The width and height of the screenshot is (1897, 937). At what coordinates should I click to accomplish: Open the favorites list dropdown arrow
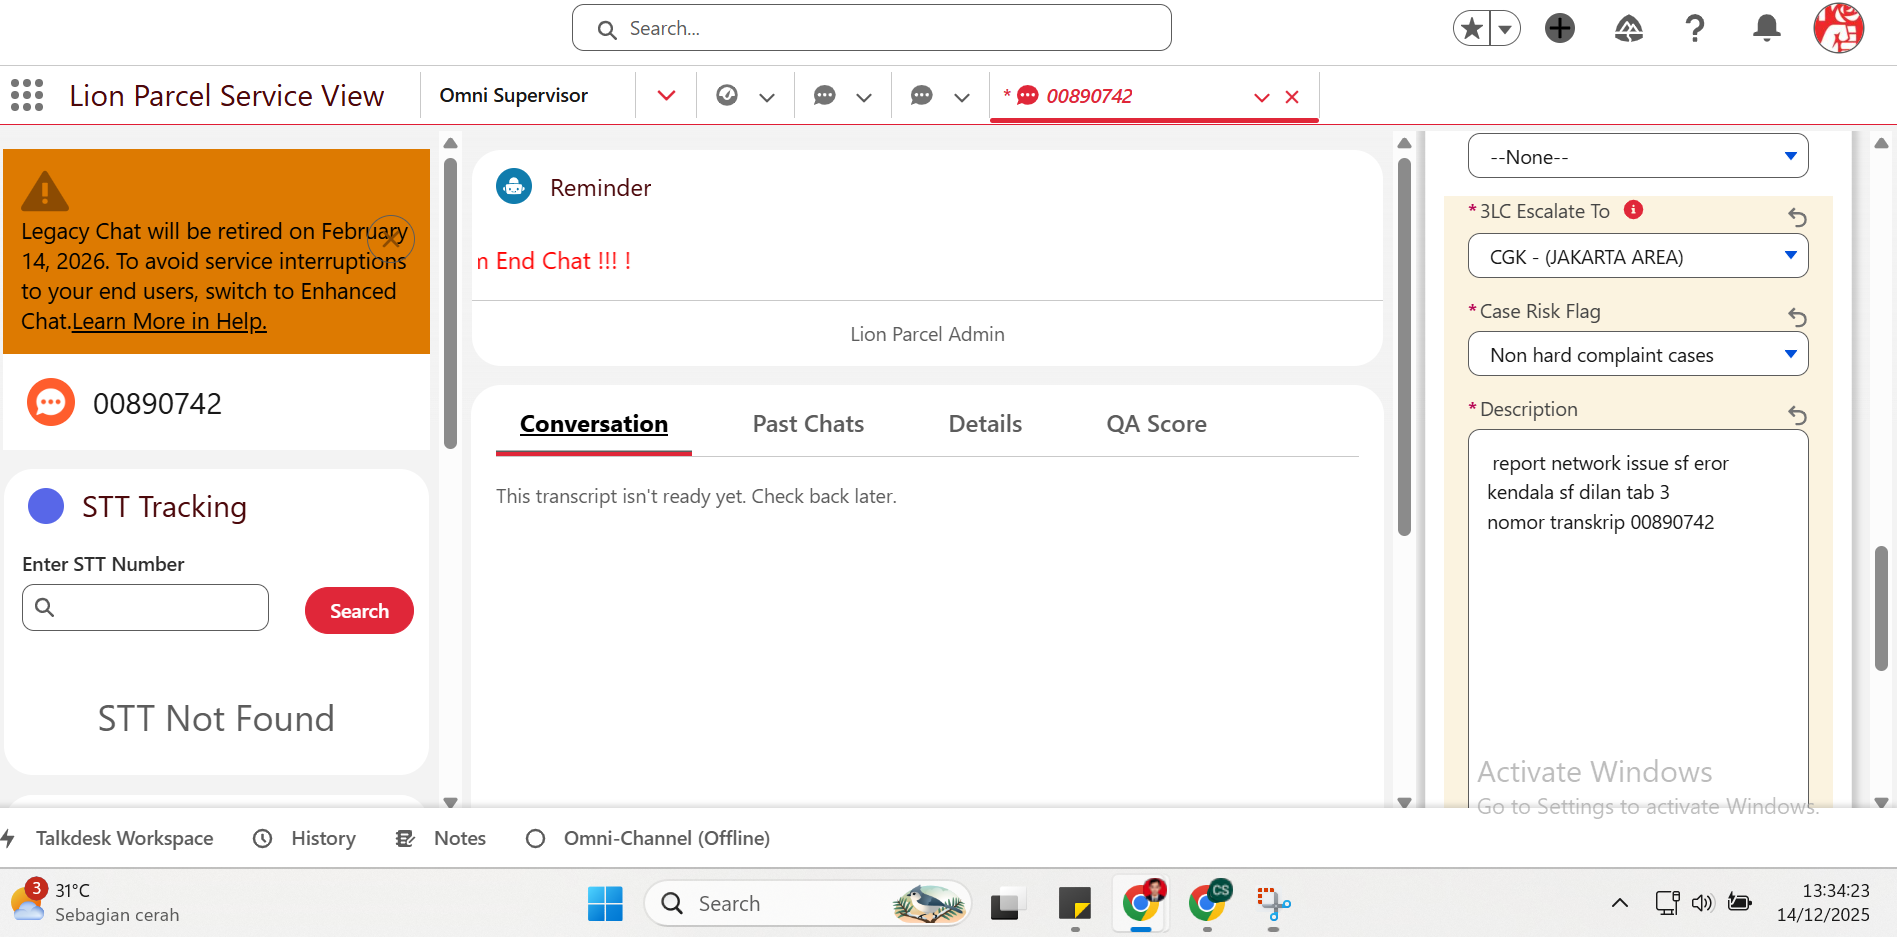click(x=1505, y=28)
